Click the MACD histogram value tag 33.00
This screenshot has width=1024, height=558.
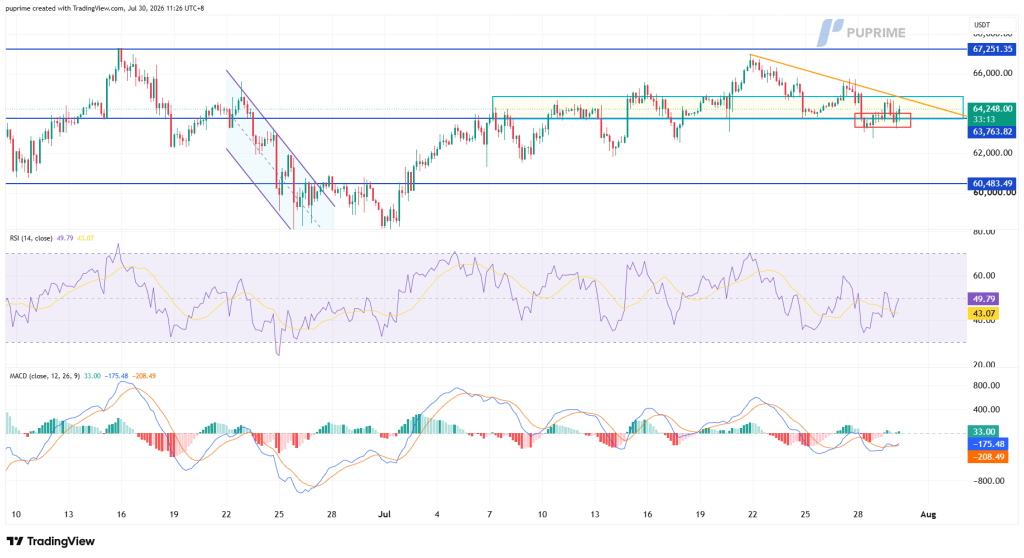pyautogui.click(x=984, y=432)
